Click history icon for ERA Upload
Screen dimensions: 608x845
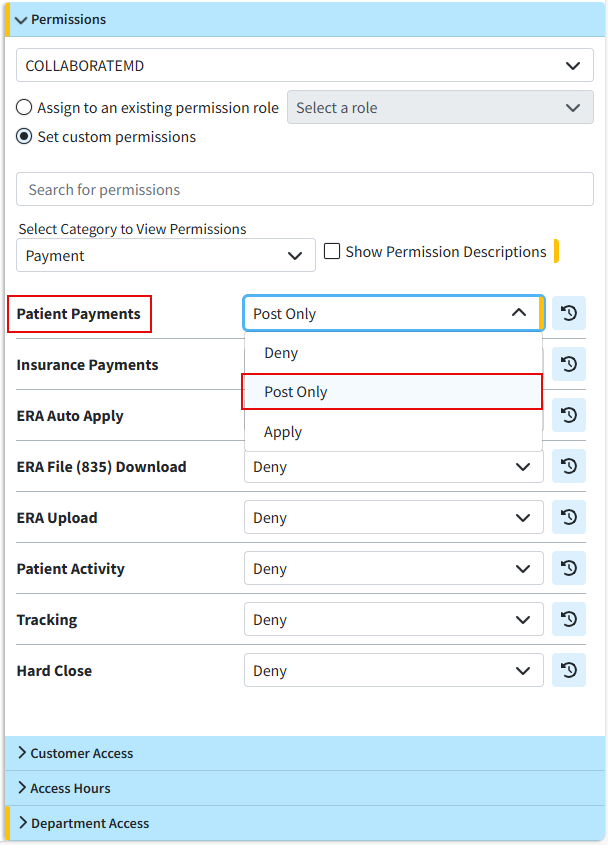click(x=568, y=518)
